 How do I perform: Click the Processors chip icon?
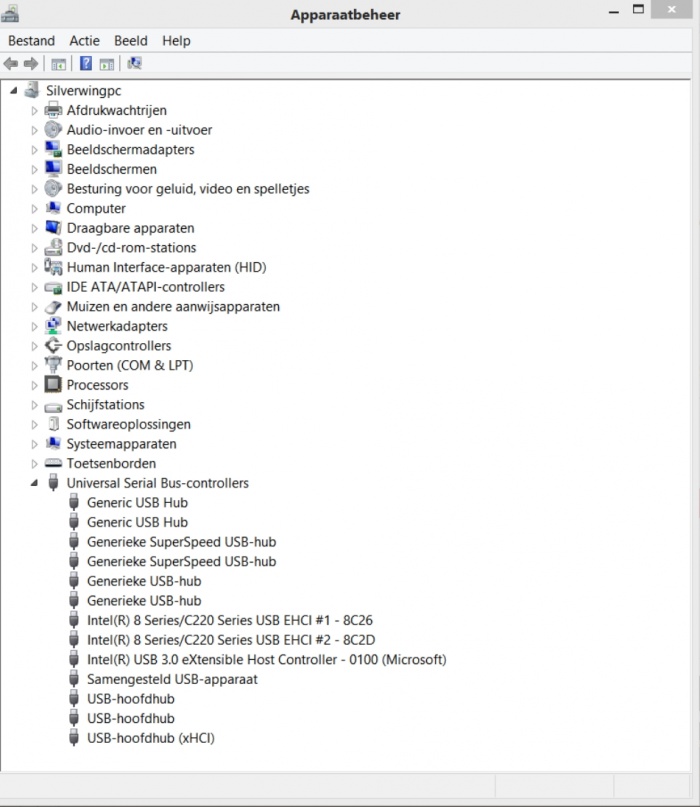53,384
